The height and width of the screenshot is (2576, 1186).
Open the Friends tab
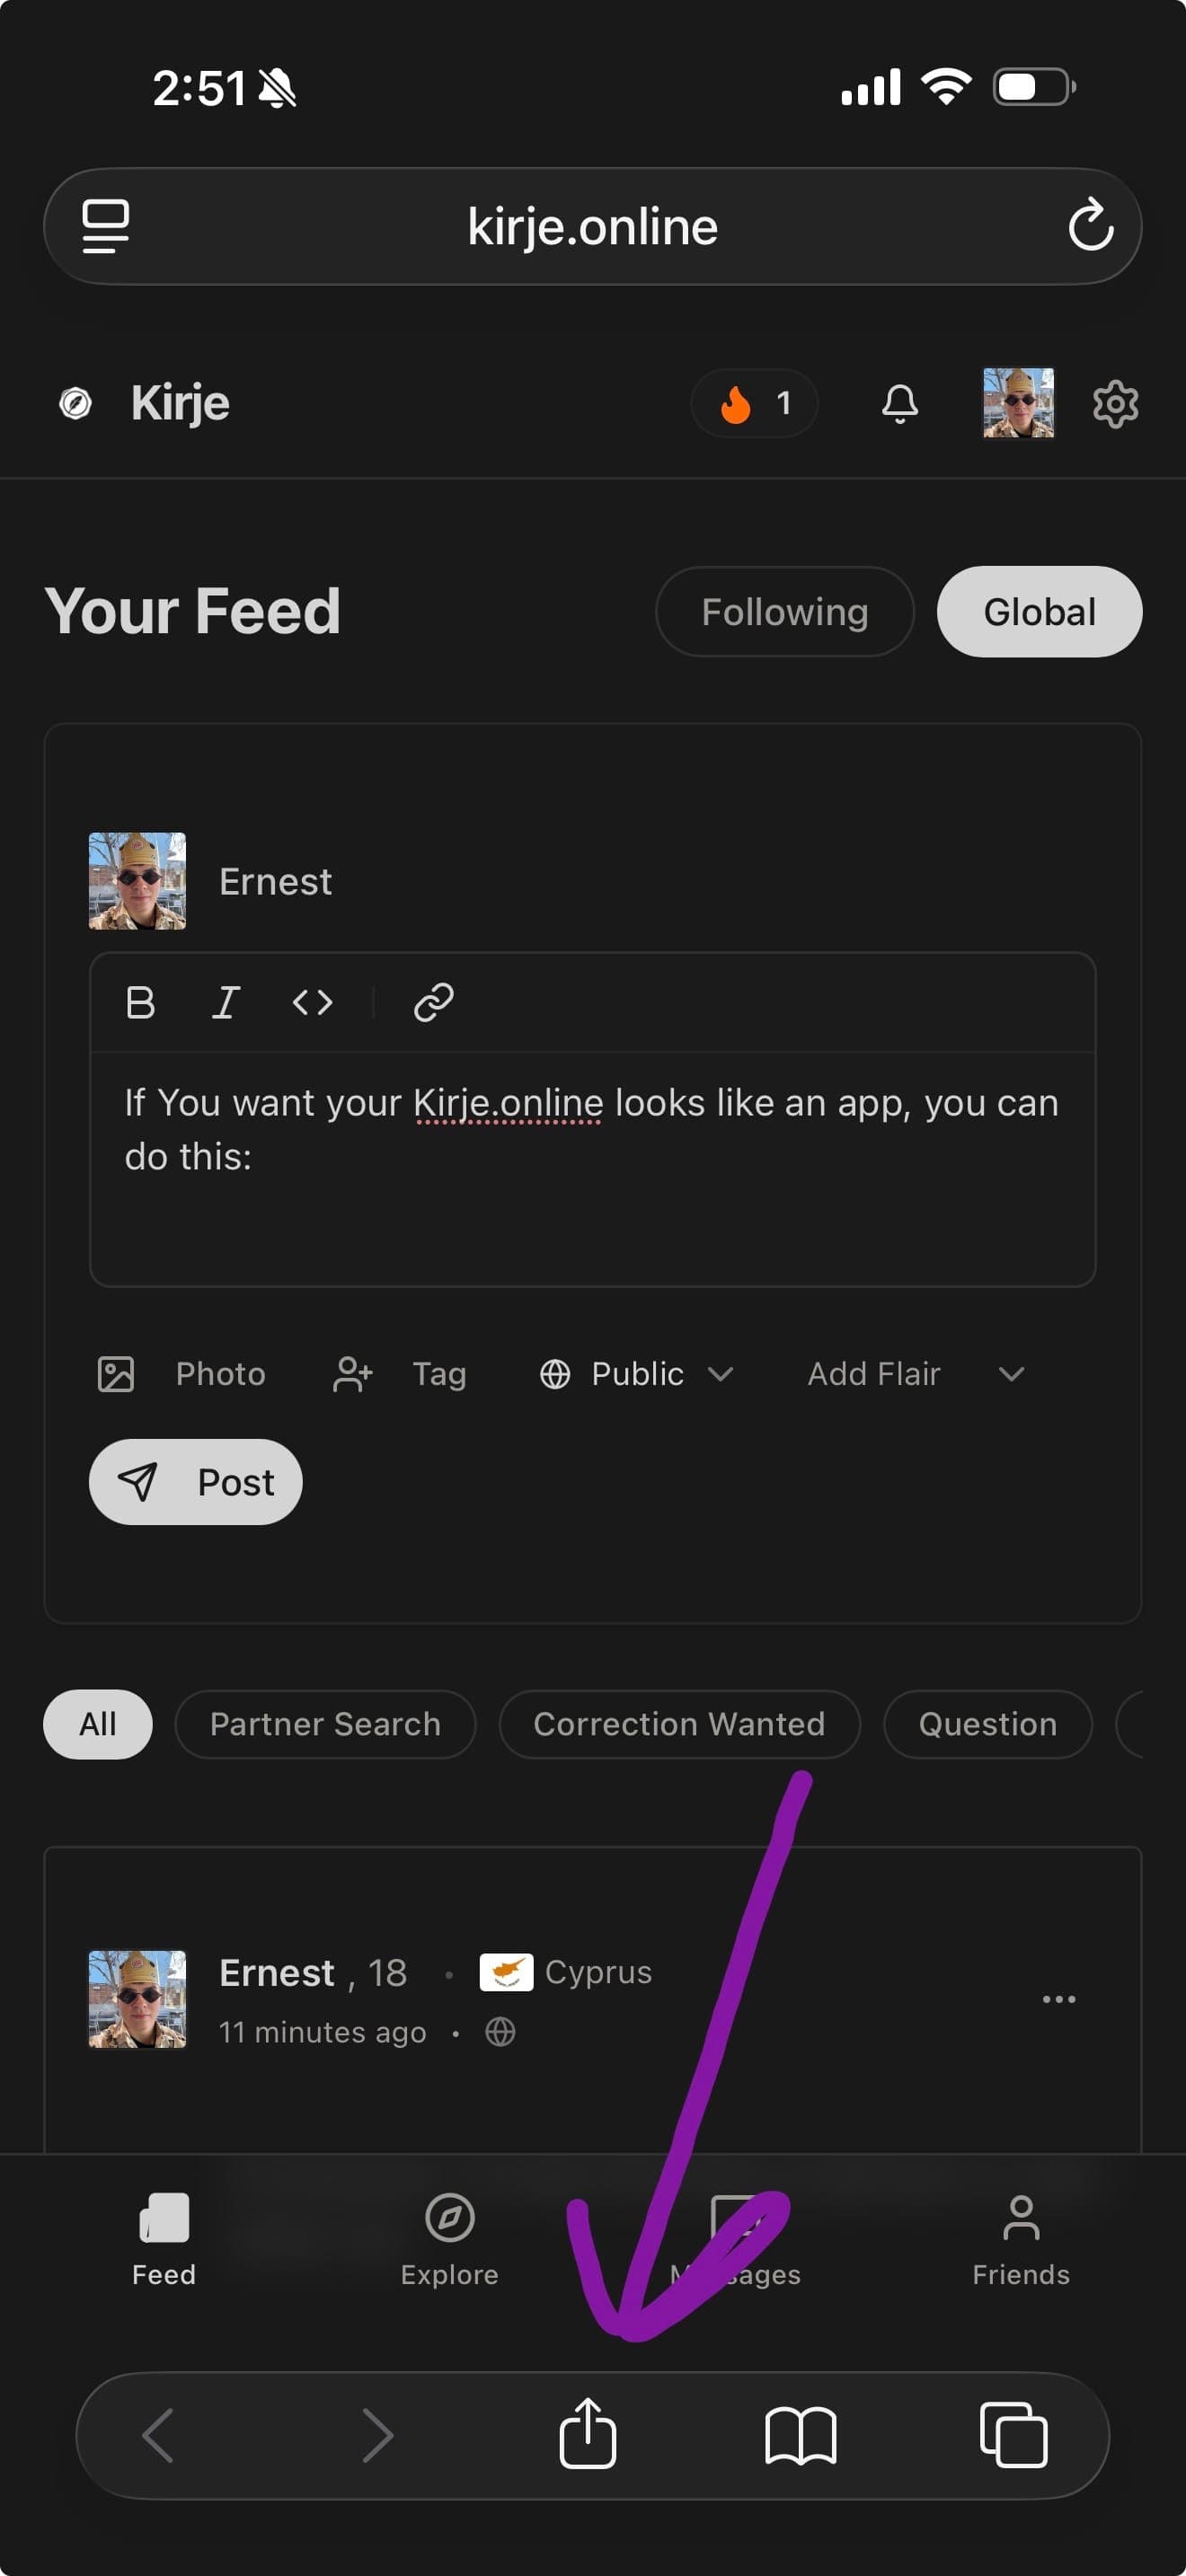pyautogui.click(x=1020, y=2238)
